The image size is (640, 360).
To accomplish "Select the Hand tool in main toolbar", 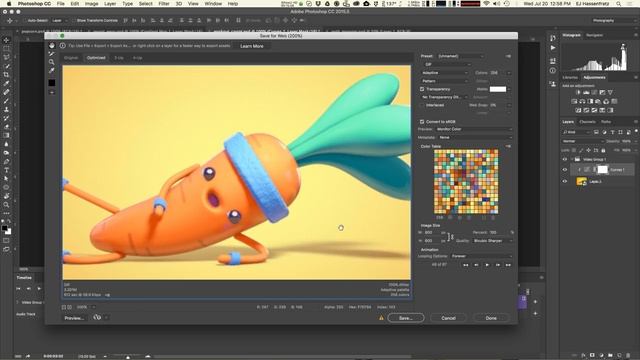I will tap(7, 196).
